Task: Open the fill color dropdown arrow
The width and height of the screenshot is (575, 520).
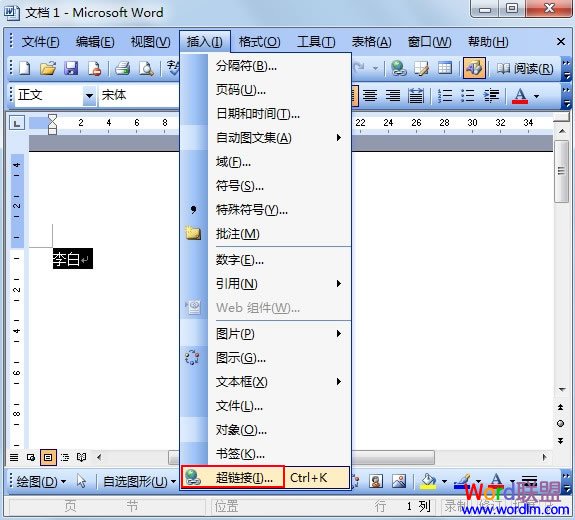Action: click(x=444, y=481)
